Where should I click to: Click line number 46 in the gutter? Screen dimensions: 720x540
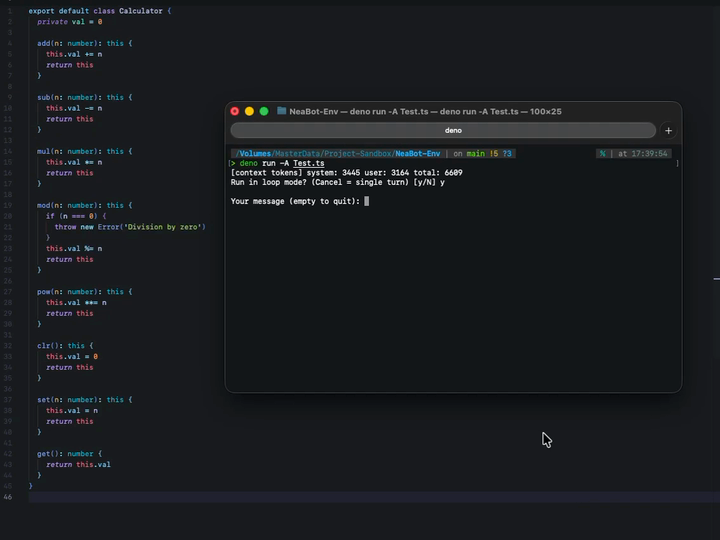tap(8, 497)
